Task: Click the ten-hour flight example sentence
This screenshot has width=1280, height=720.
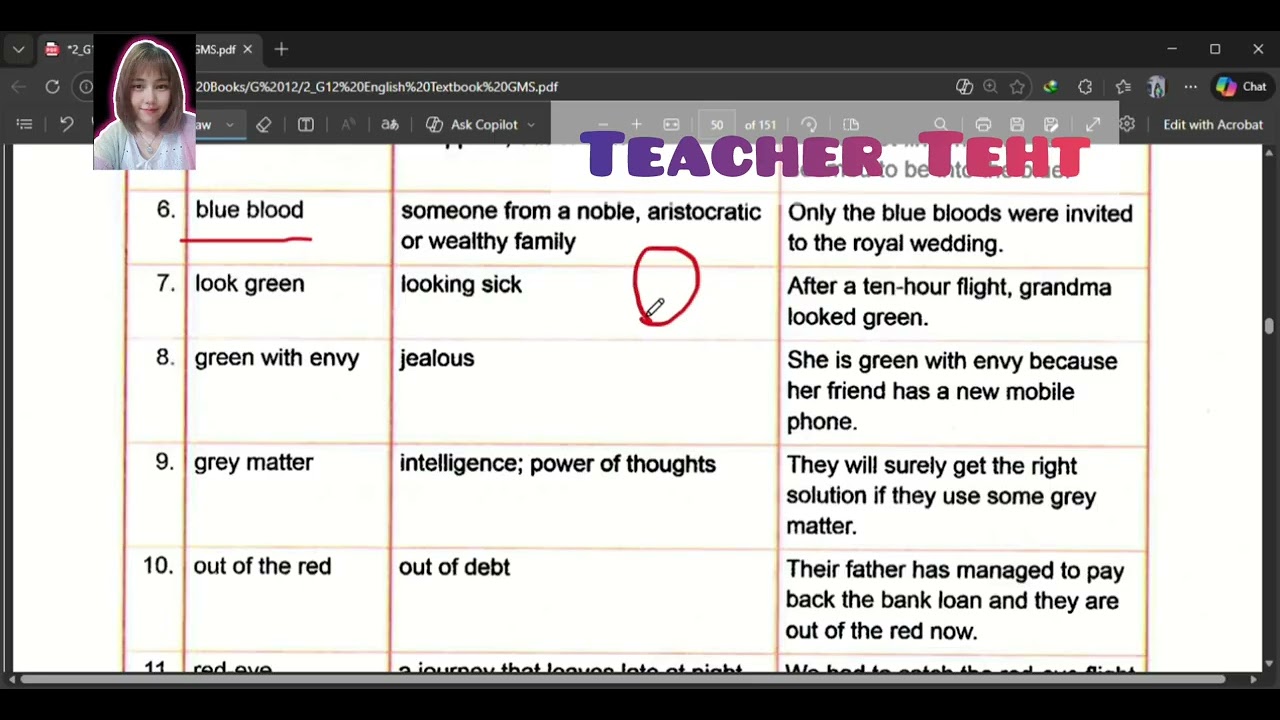Action: (949, 302)
